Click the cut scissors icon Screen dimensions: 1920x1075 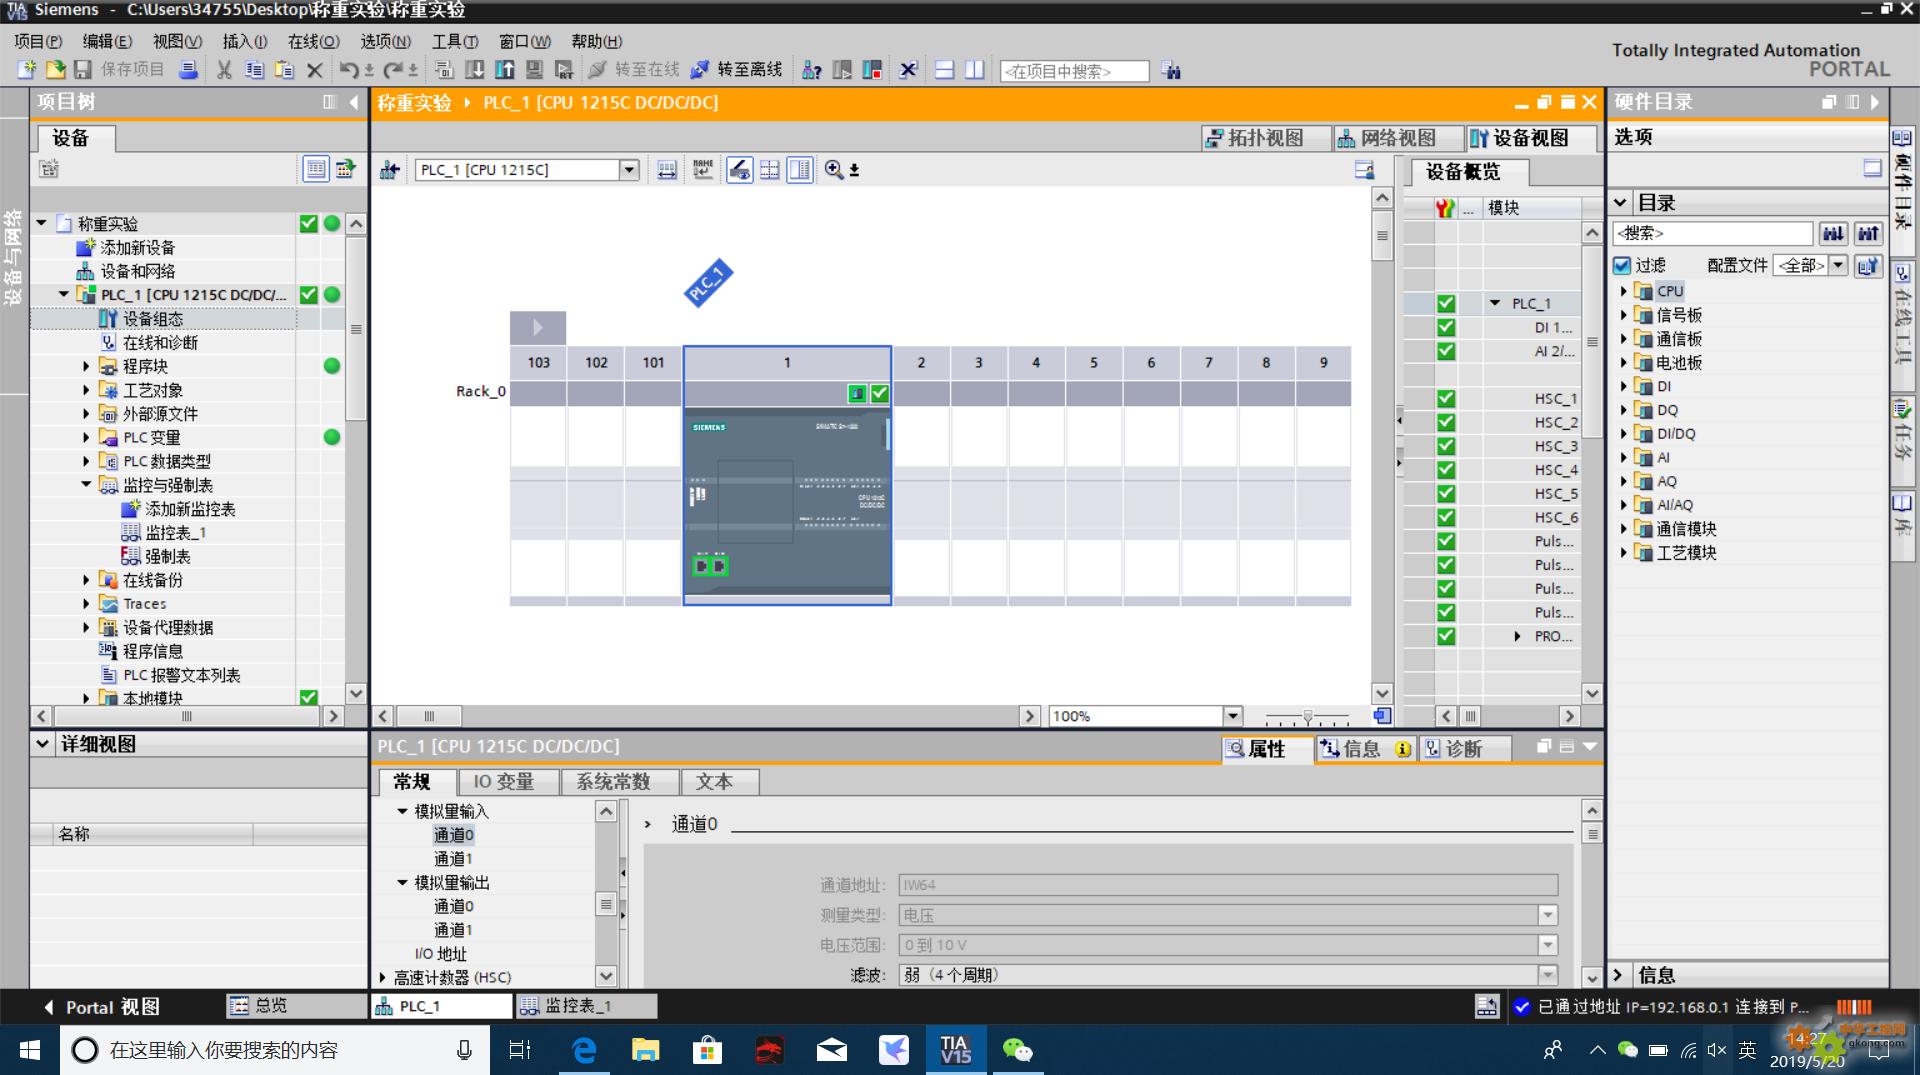tap(224, 70)
